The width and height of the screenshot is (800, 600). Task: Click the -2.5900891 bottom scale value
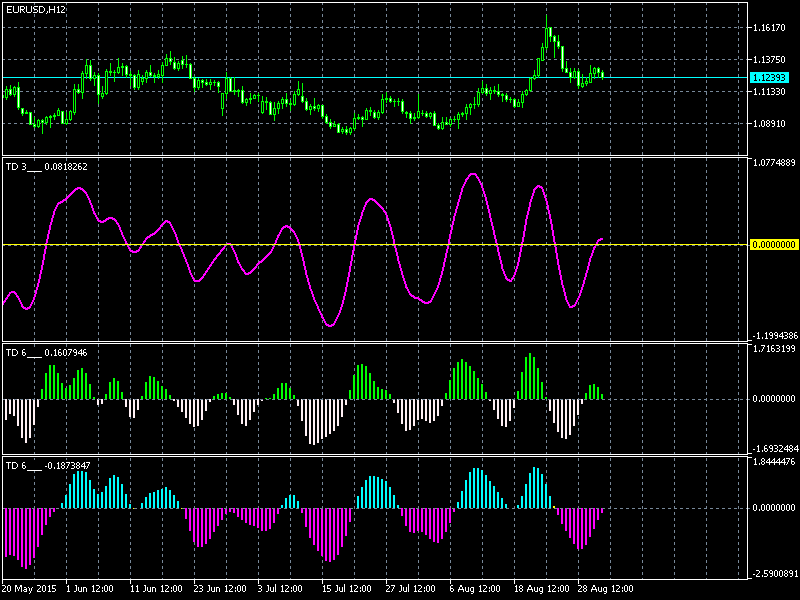click(773, 573)
